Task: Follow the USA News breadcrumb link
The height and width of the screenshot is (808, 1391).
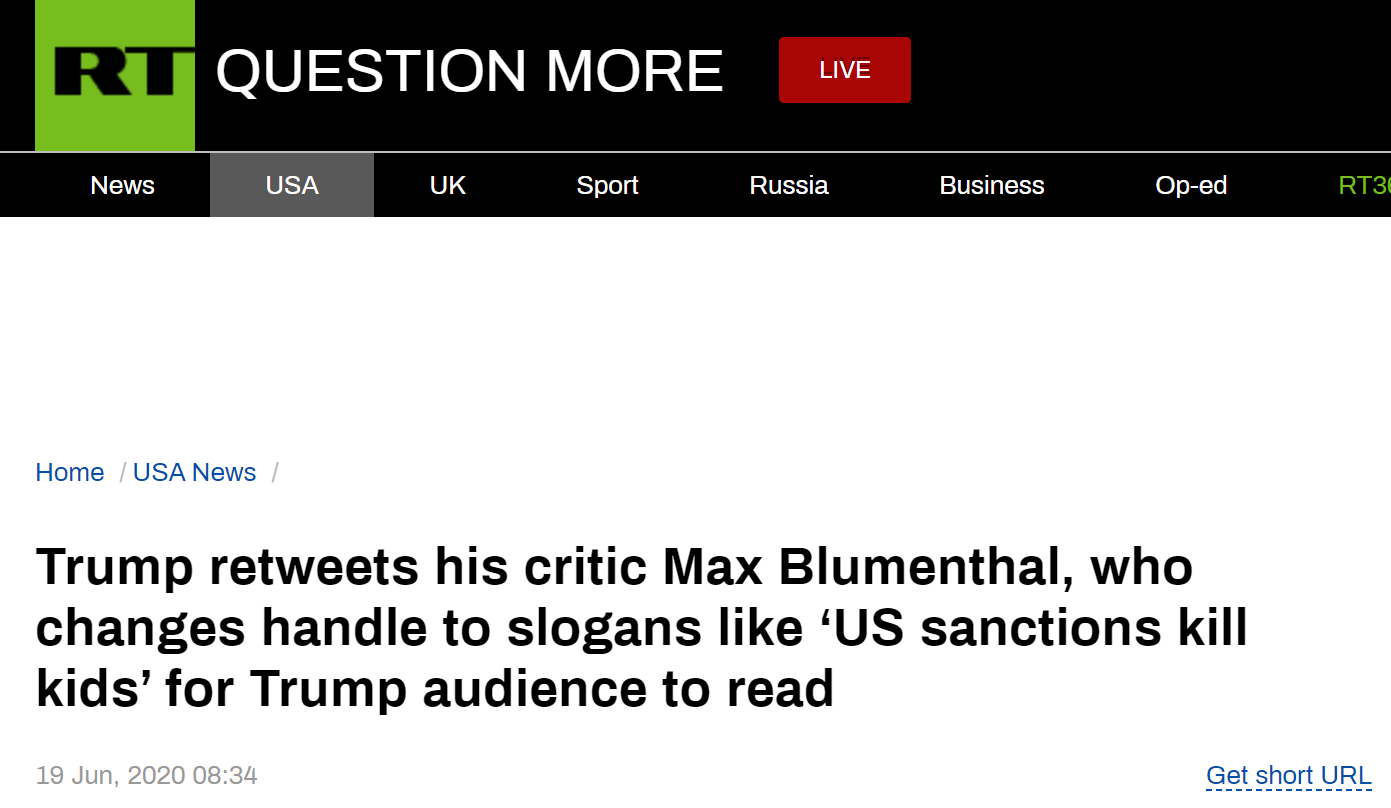Action: click(x=194, y=472)
